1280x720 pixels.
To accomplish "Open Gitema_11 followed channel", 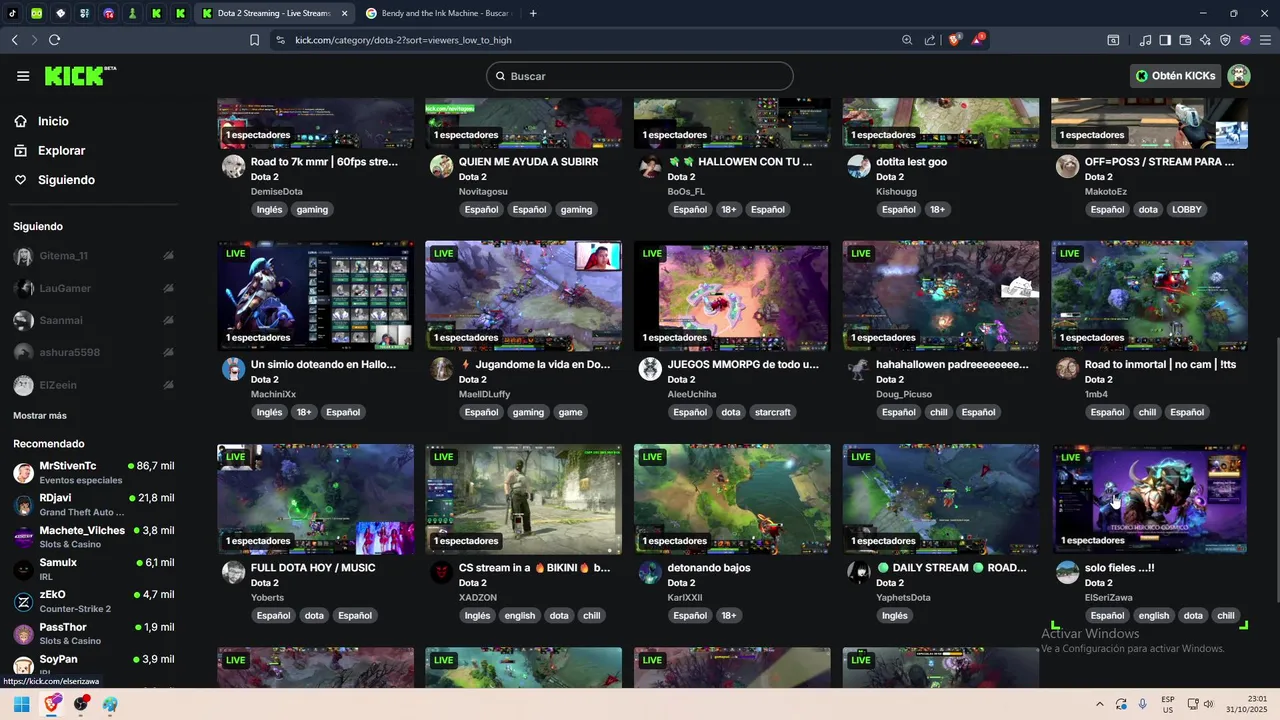I will 93,256.
